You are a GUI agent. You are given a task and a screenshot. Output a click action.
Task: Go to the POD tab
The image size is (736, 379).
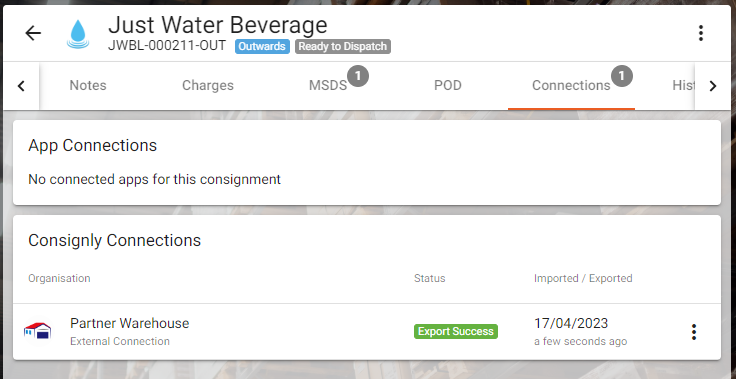click(448, 85)
